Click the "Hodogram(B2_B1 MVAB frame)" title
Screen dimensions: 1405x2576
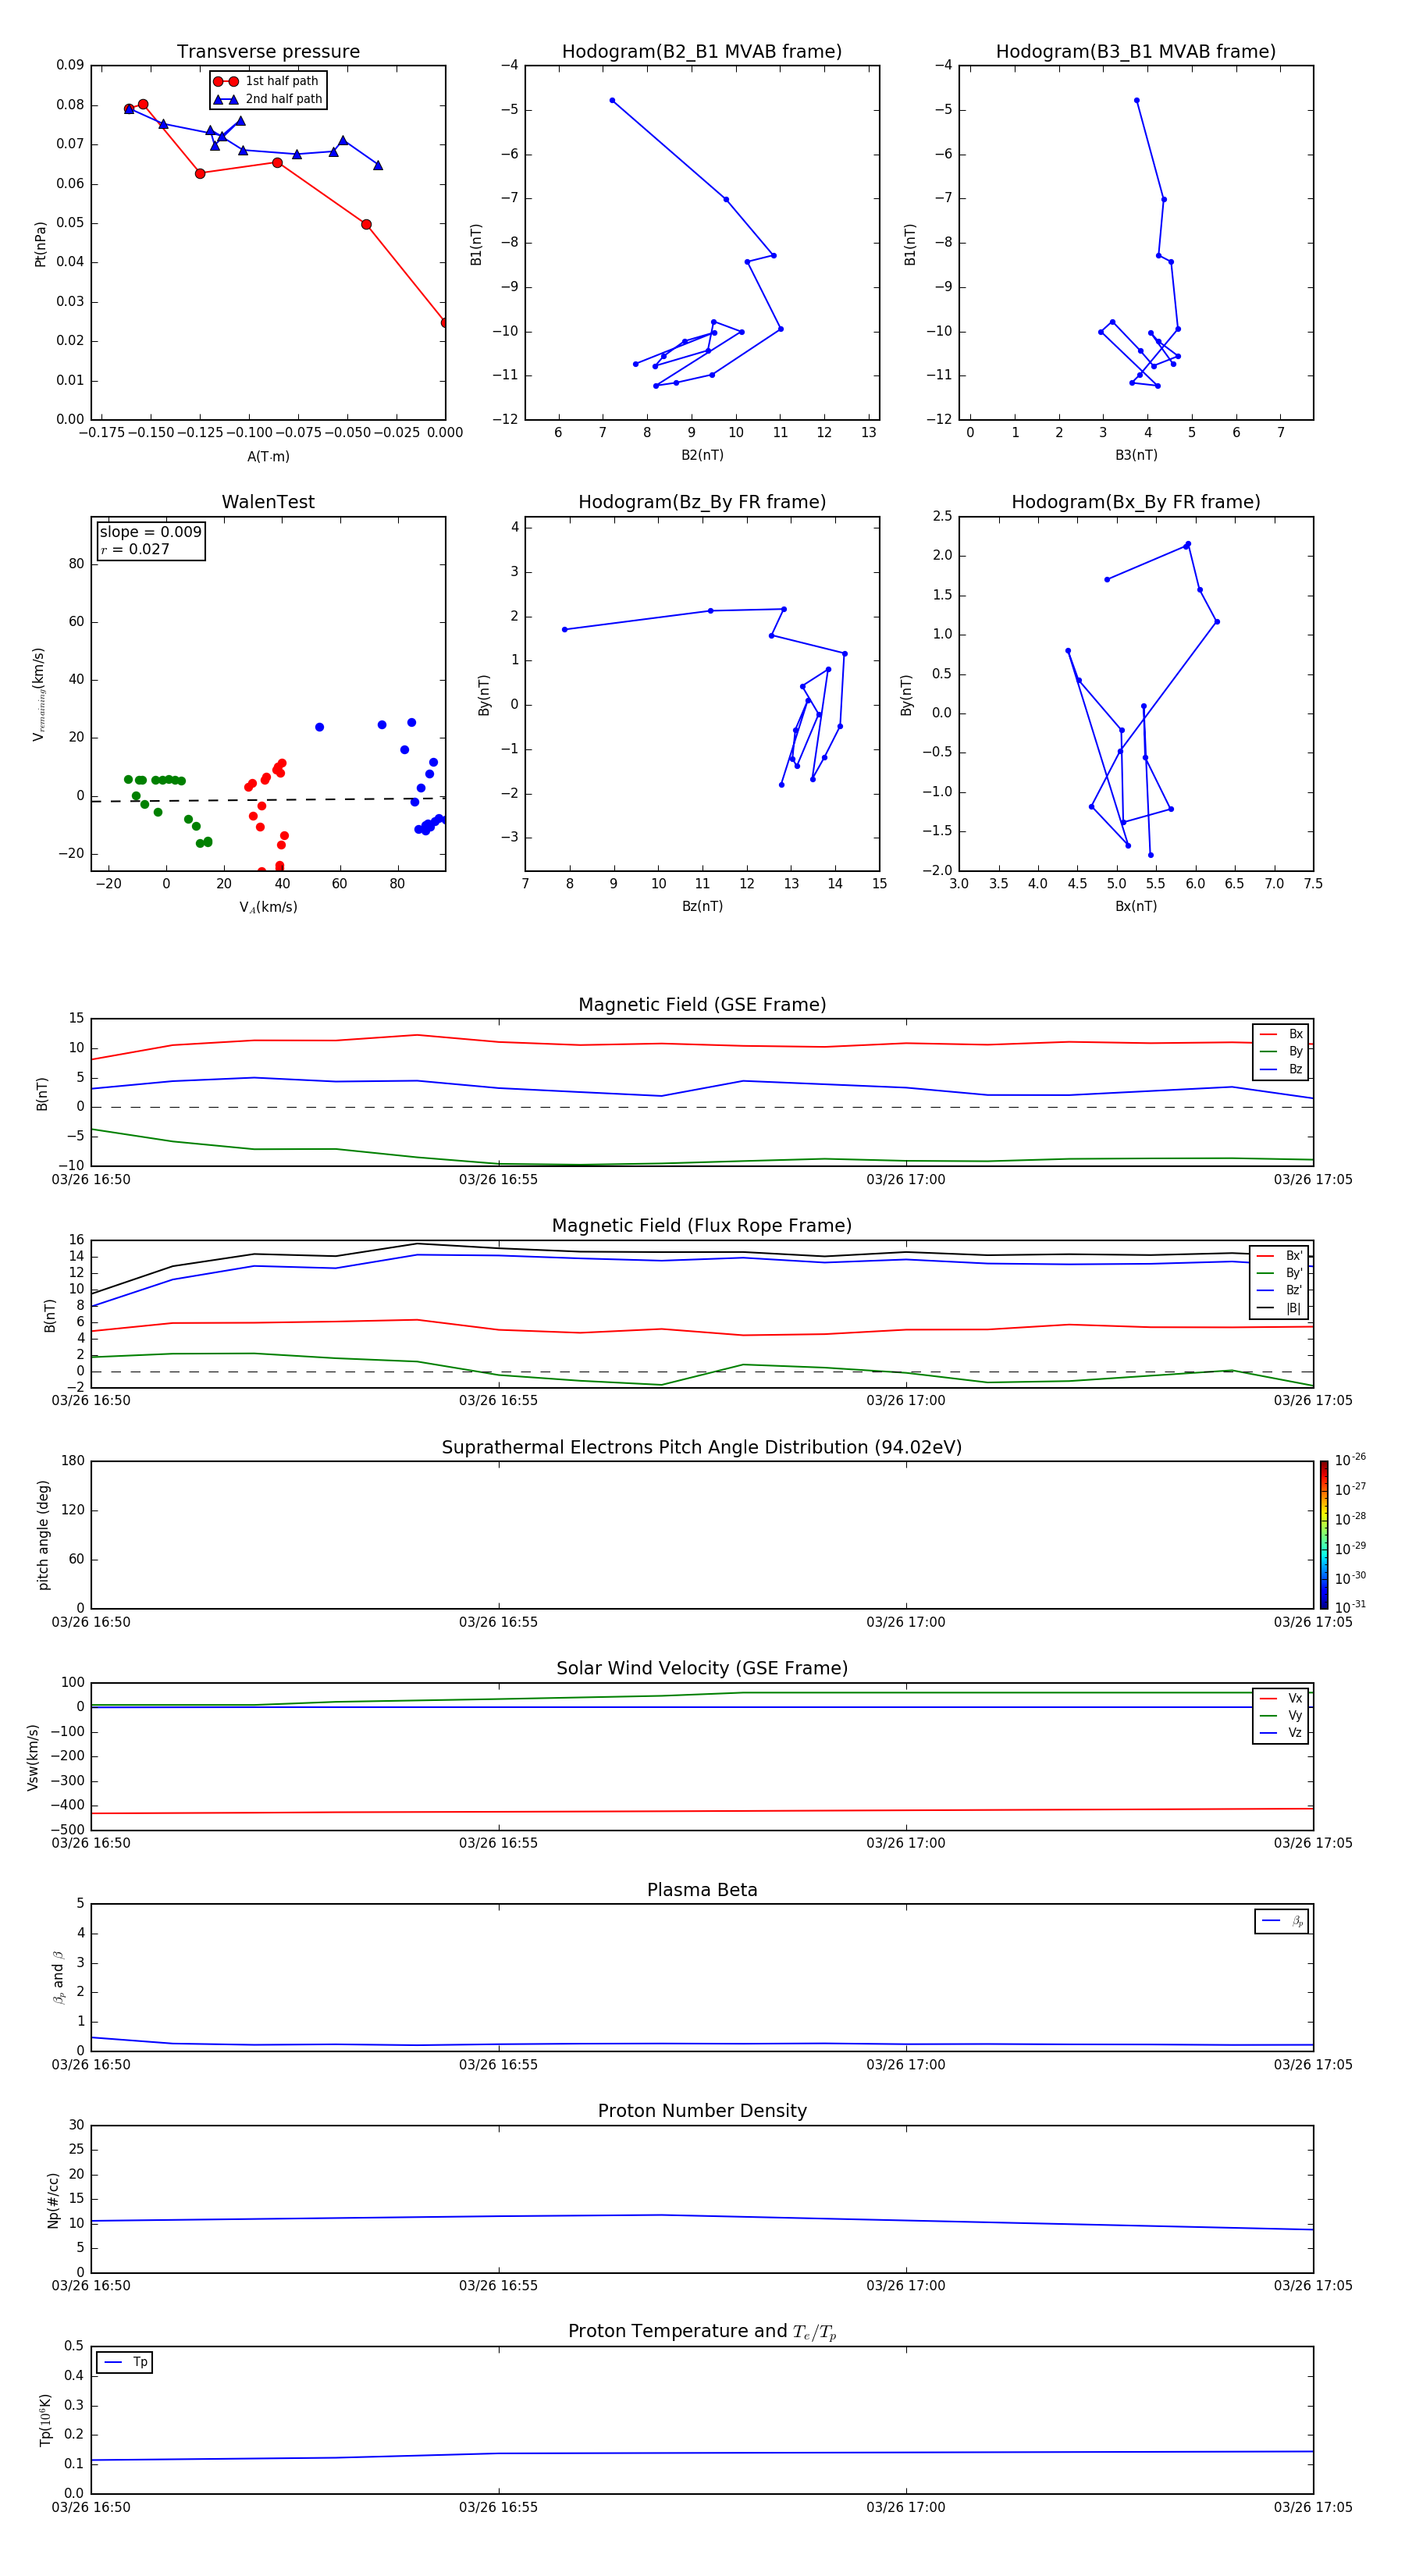[702, 52]
